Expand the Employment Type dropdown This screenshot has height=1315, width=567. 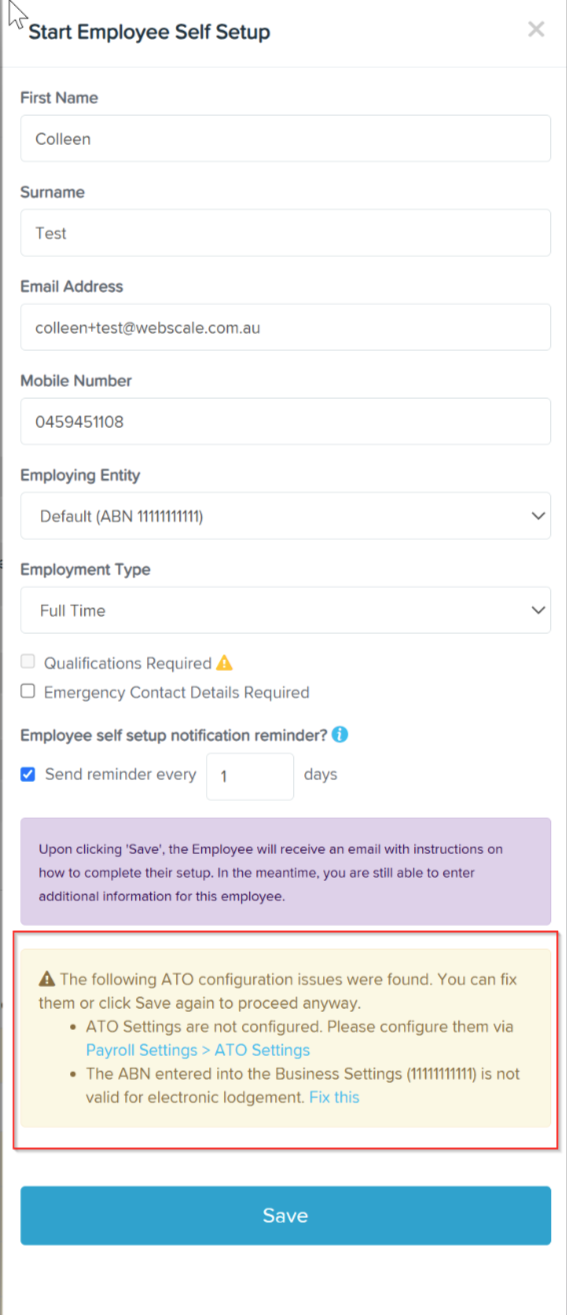pyautogui.click(x=286, y=610)
